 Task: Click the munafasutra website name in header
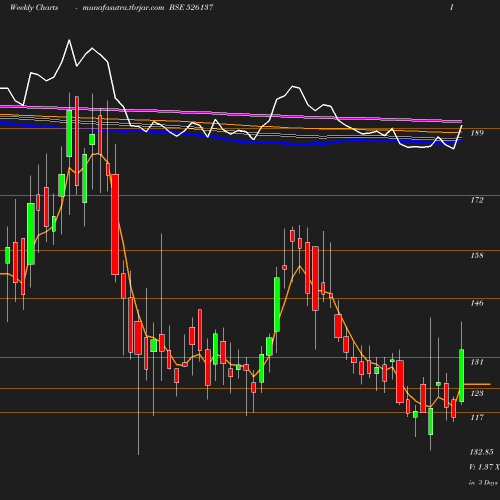(x=123, y=8)
